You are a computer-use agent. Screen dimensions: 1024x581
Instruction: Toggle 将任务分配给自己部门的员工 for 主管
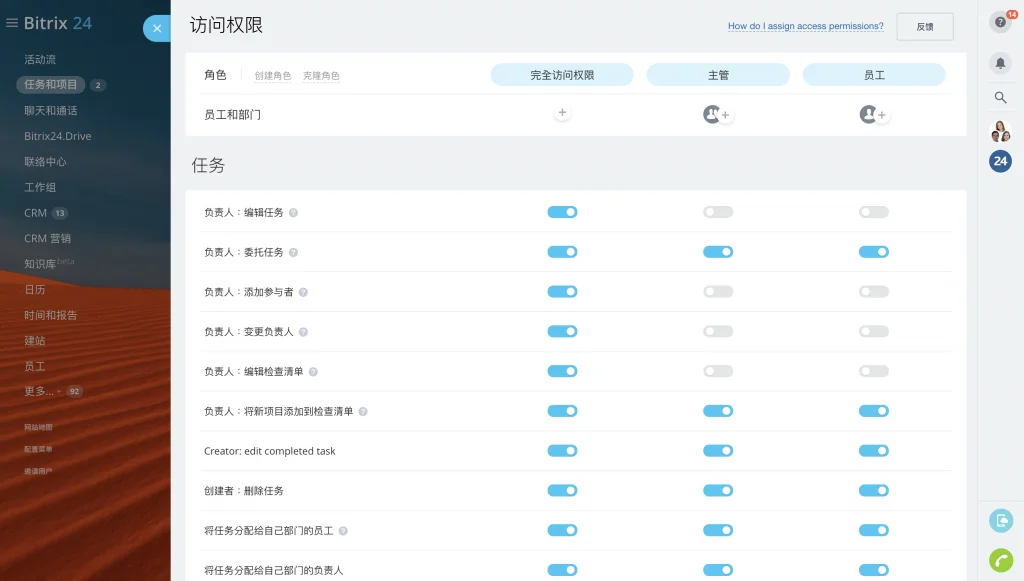coord(718,531)
